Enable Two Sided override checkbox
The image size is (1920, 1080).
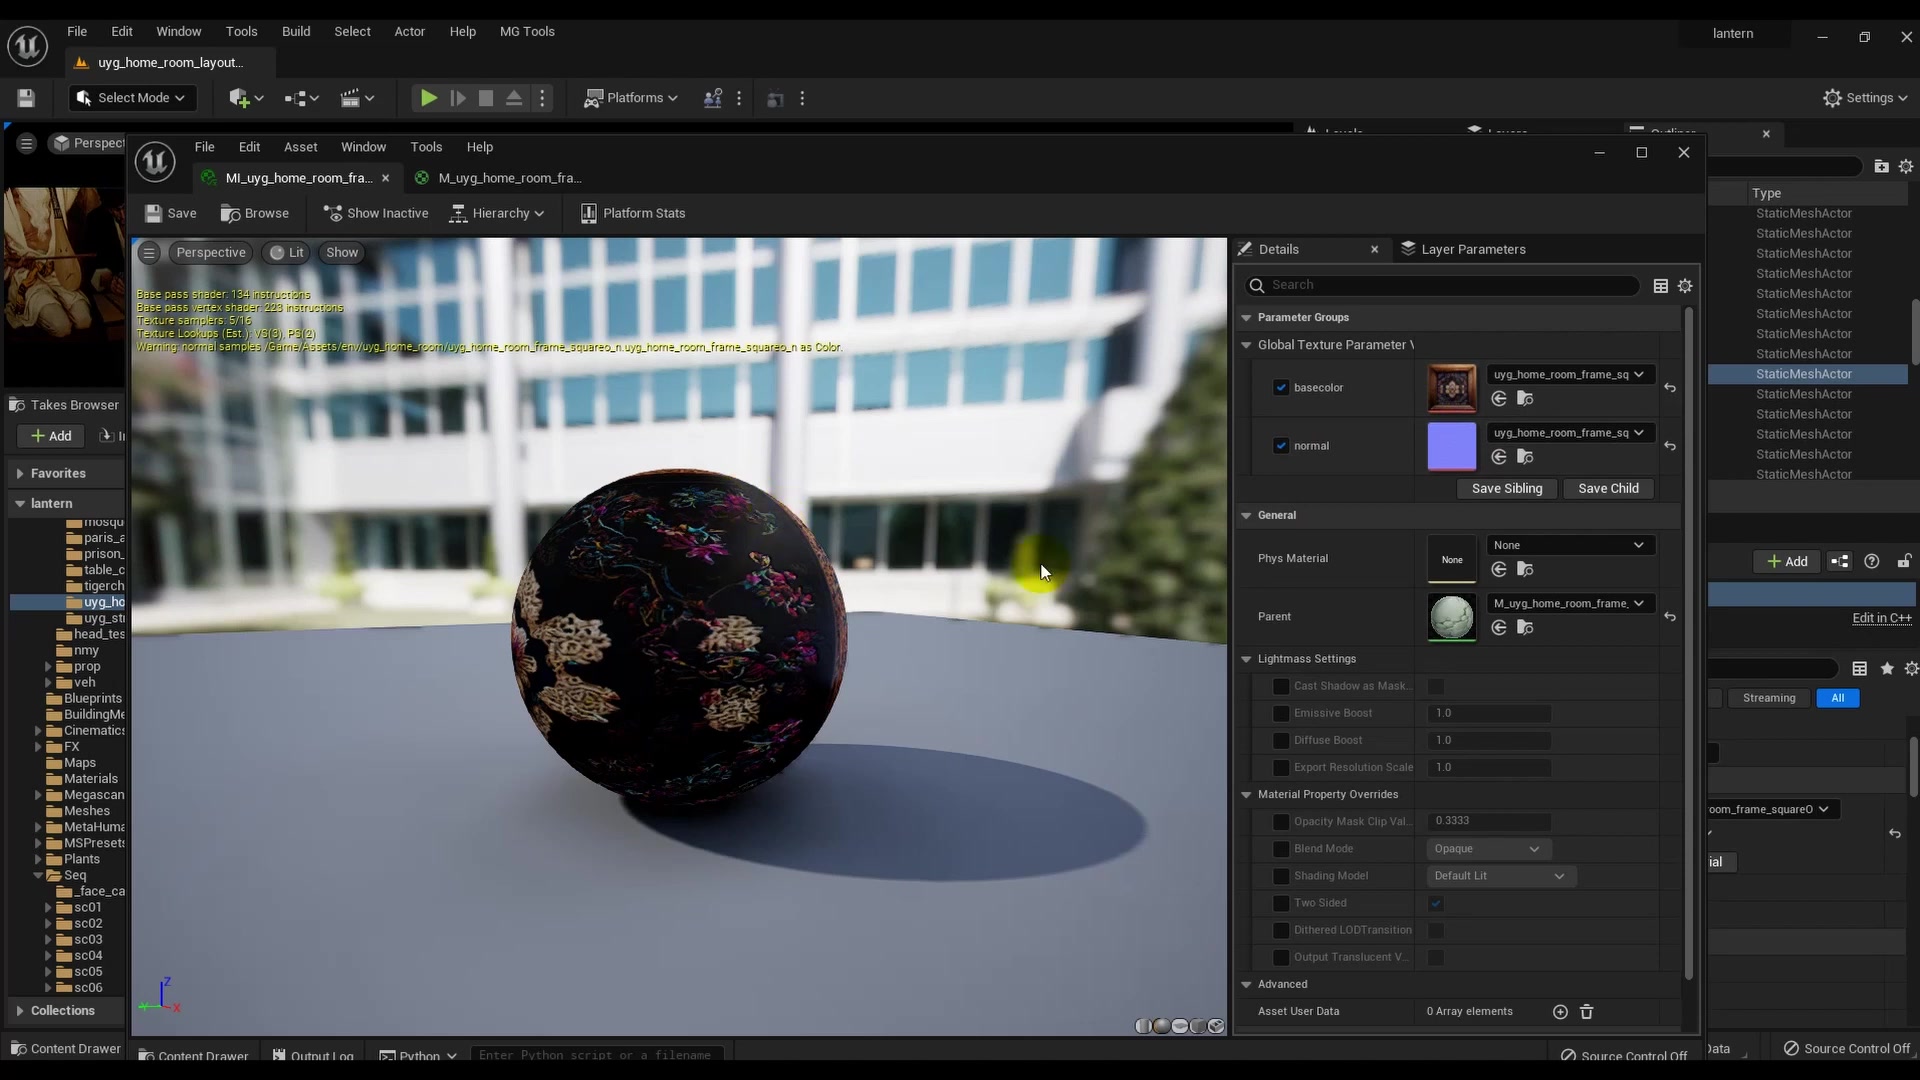tap(1281, 903)
